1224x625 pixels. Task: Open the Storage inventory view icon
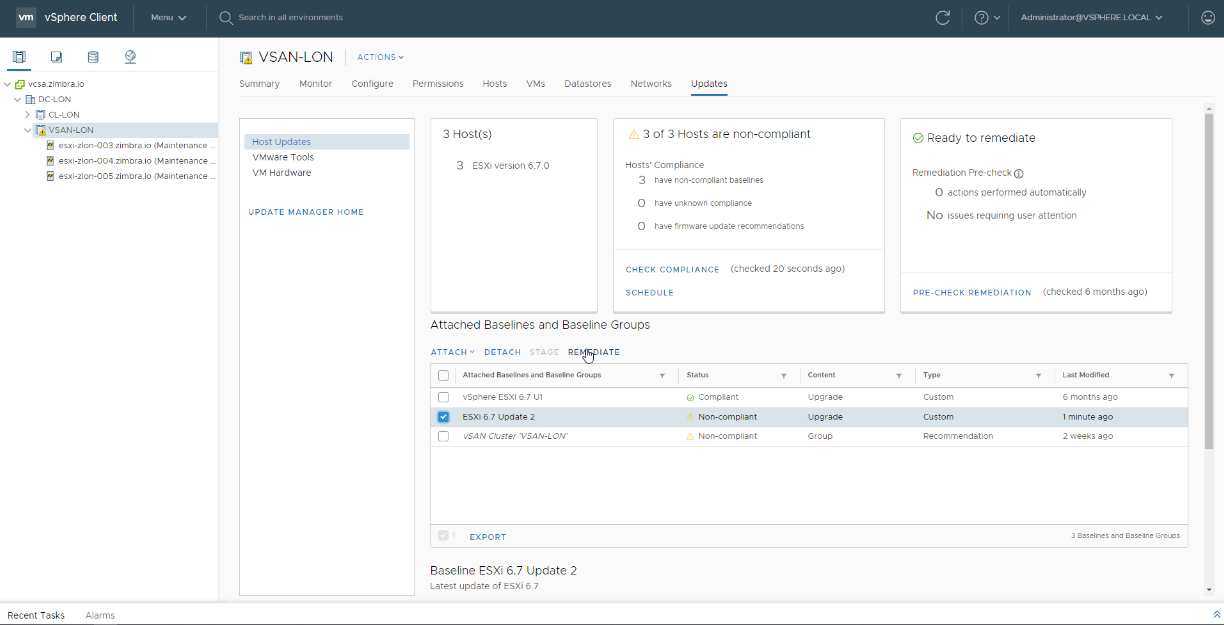93,57
